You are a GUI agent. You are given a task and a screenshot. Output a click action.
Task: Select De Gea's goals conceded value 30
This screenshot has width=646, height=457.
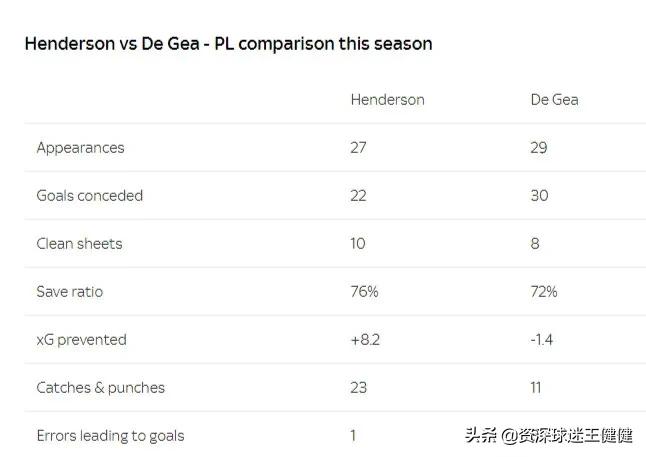pyautogui.click(x=540, y=196)
